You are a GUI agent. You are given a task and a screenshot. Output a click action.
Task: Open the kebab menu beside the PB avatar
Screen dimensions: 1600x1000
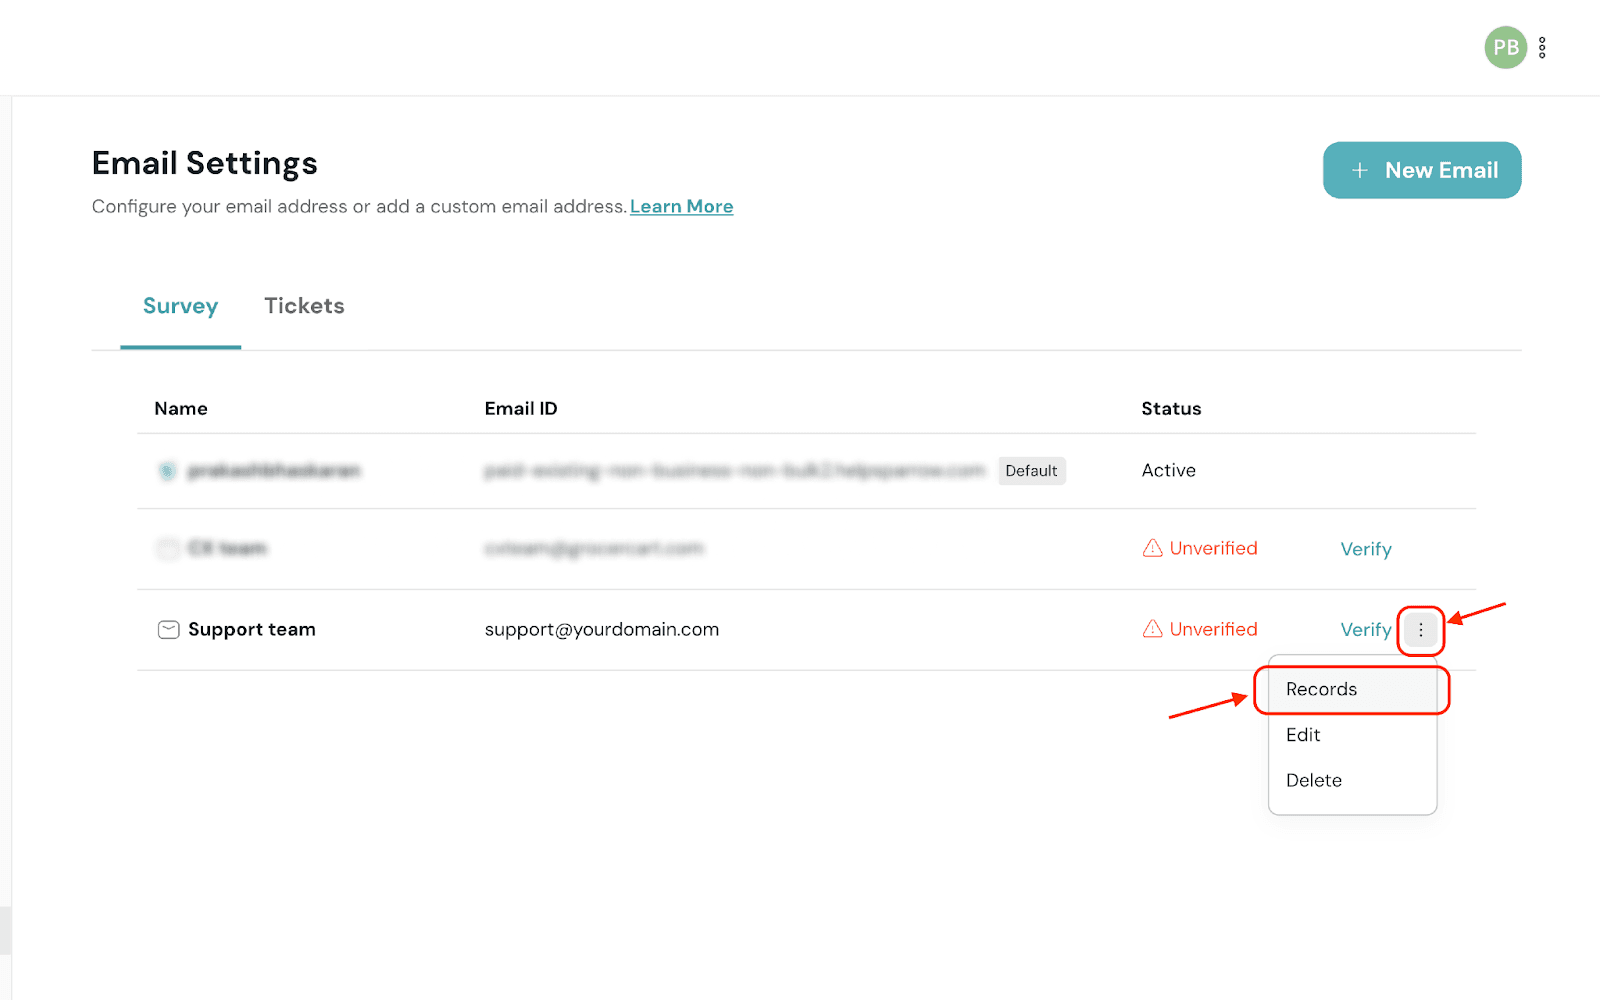pyautogui.click(x=1542, y=48)
